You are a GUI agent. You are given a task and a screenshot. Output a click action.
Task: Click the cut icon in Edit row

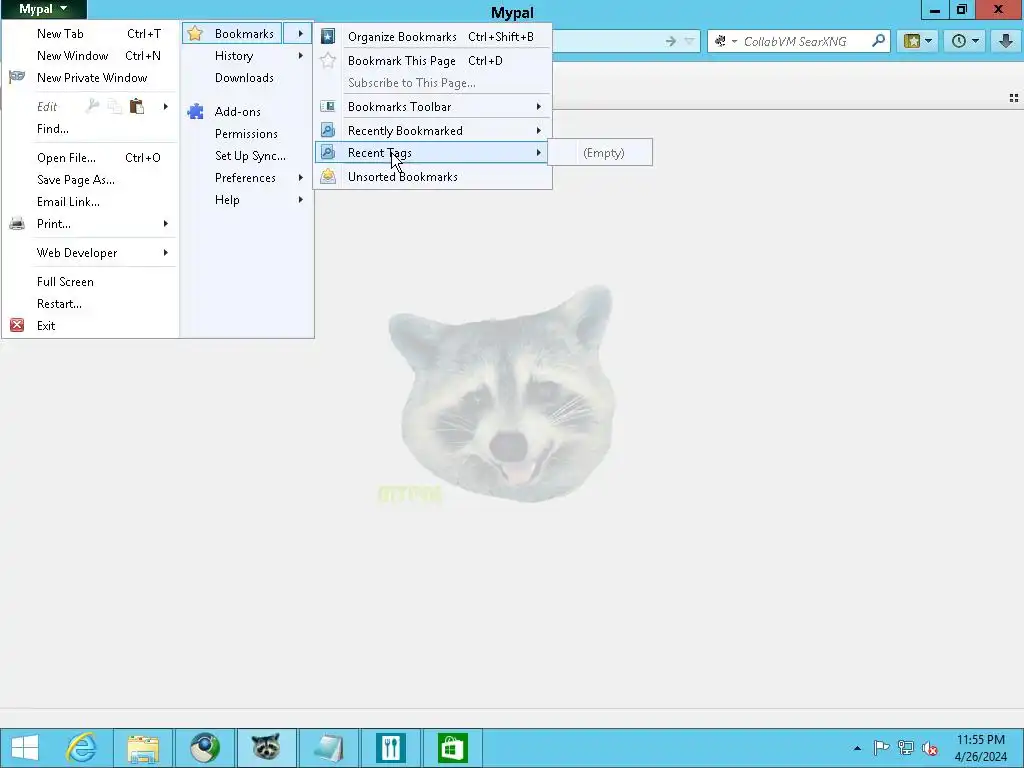93,106
